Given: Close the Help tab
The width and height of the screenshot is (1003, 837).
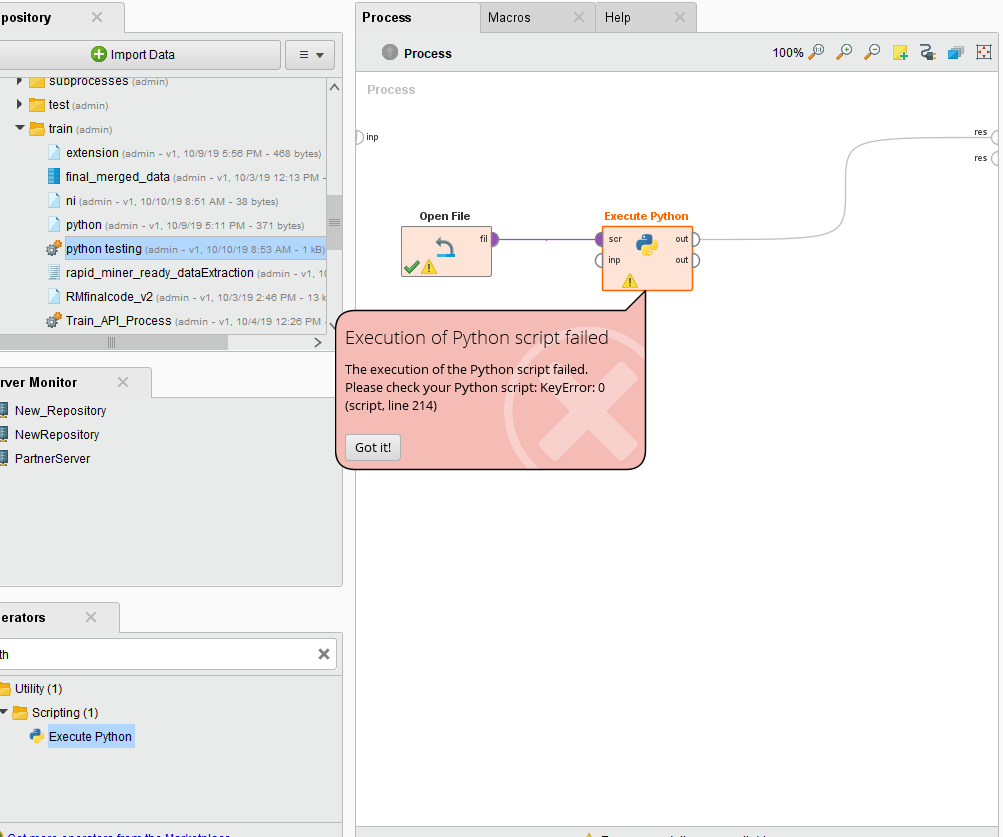Looking at the screenshot, I should pos(680,17).
